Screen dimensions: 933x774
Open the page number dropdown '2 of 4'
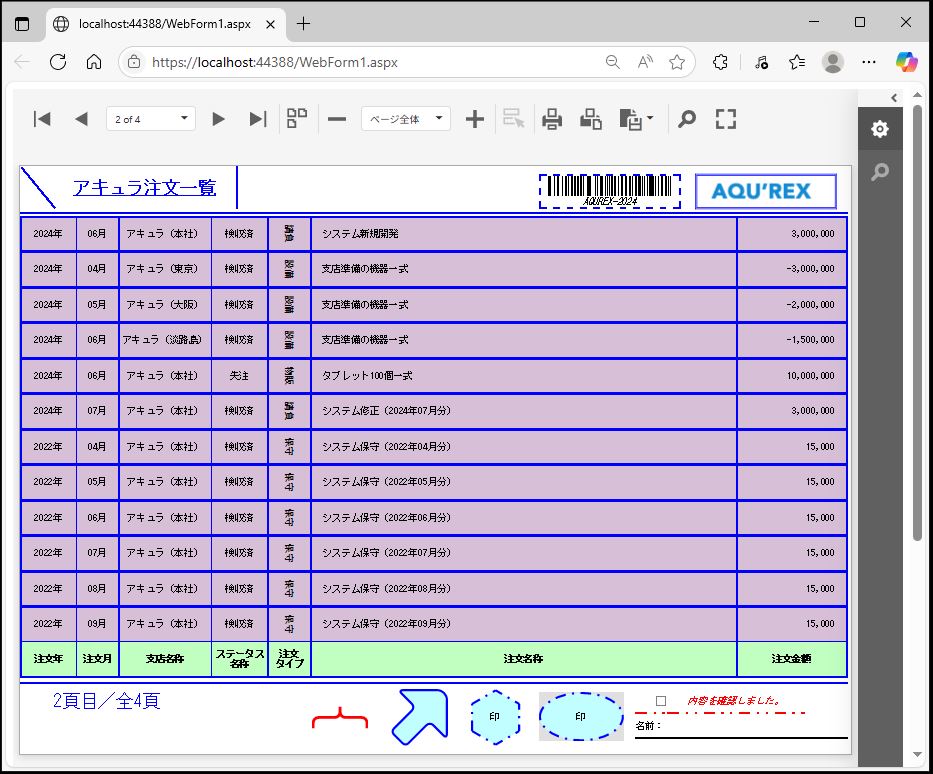point(150,119)
